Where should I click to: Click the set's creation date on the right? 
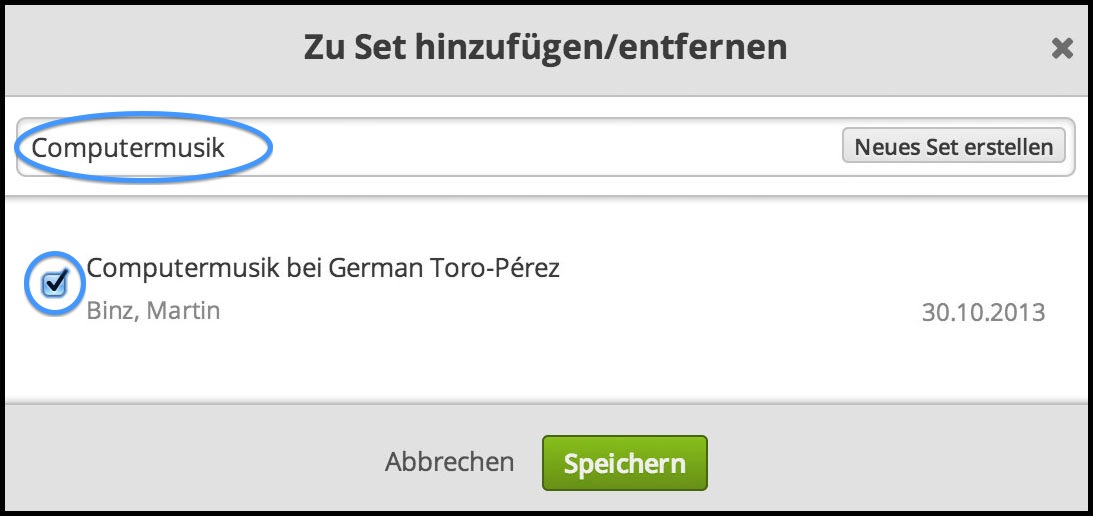coord(982,313)
